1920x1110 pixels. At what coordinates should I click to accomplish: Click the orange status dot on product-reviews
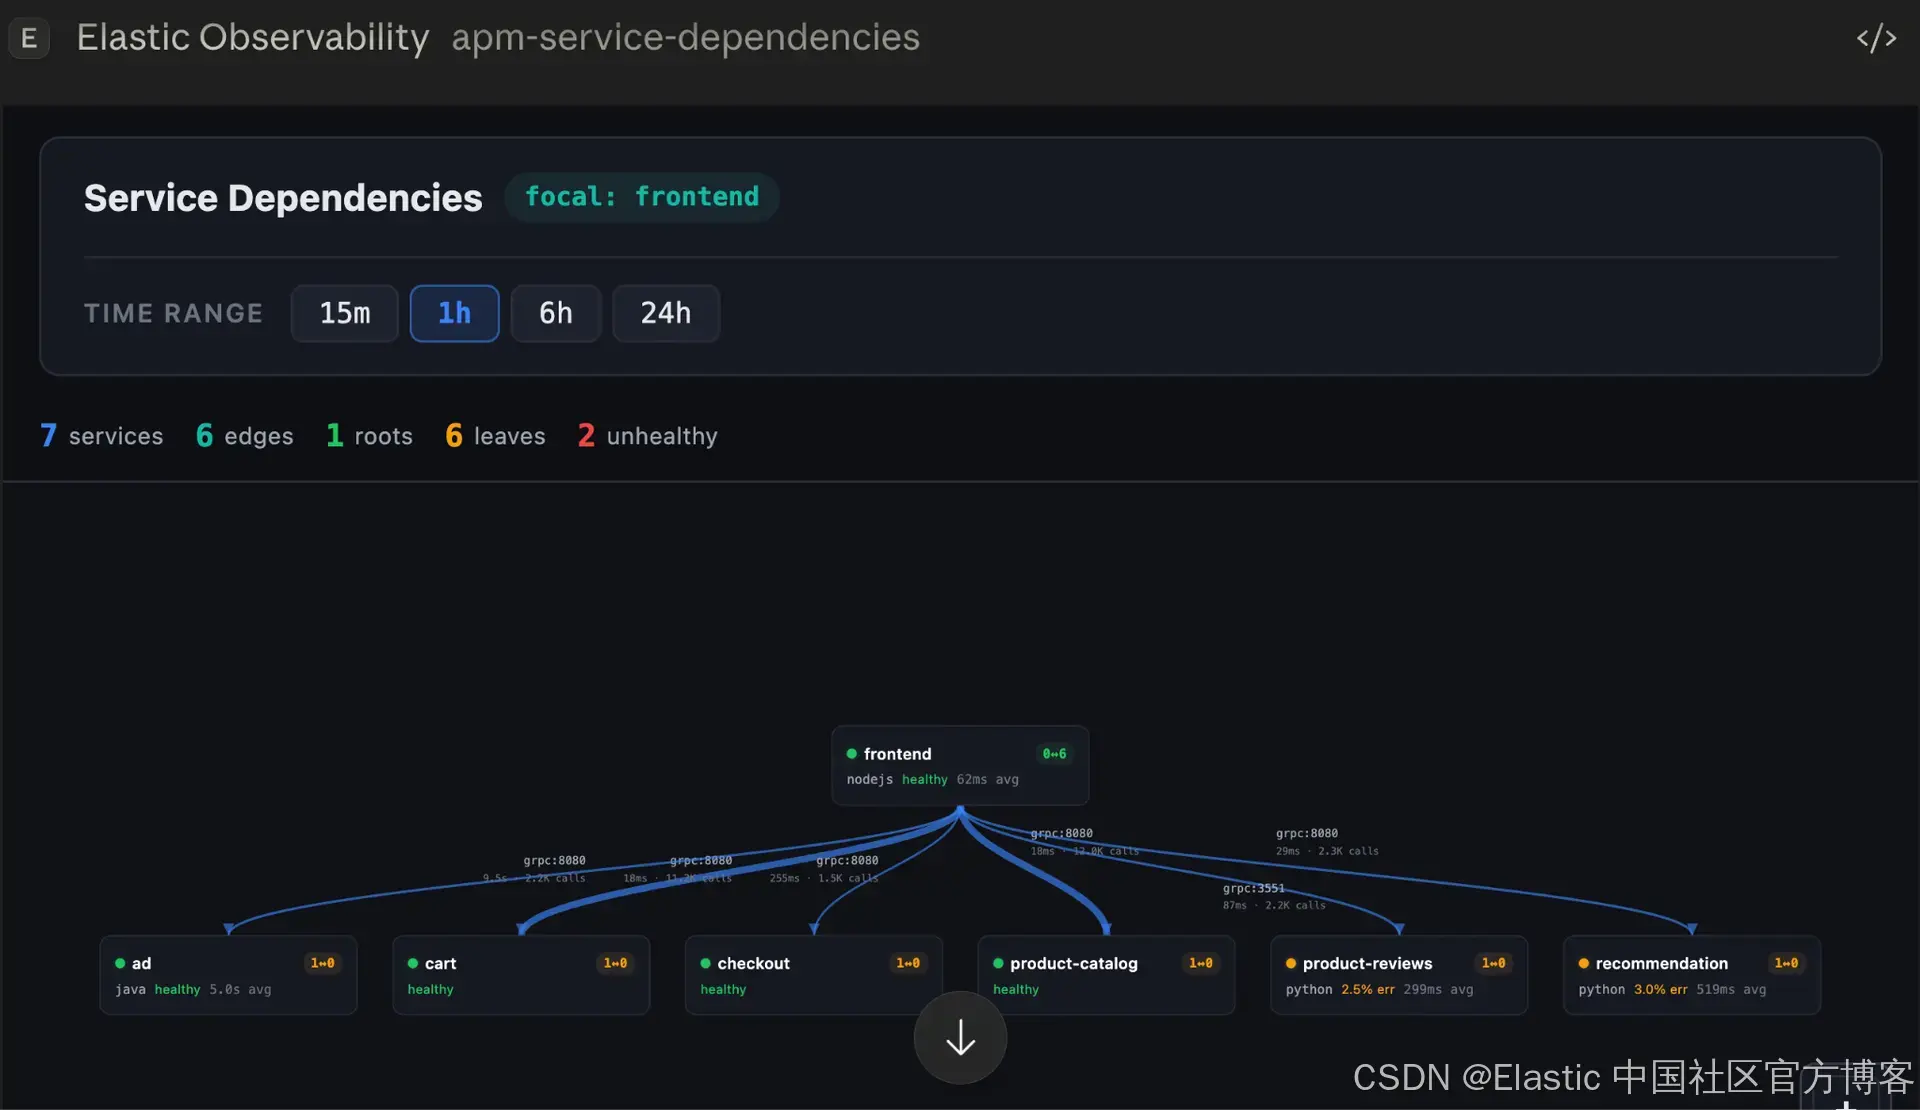(x=1291, y=964)
